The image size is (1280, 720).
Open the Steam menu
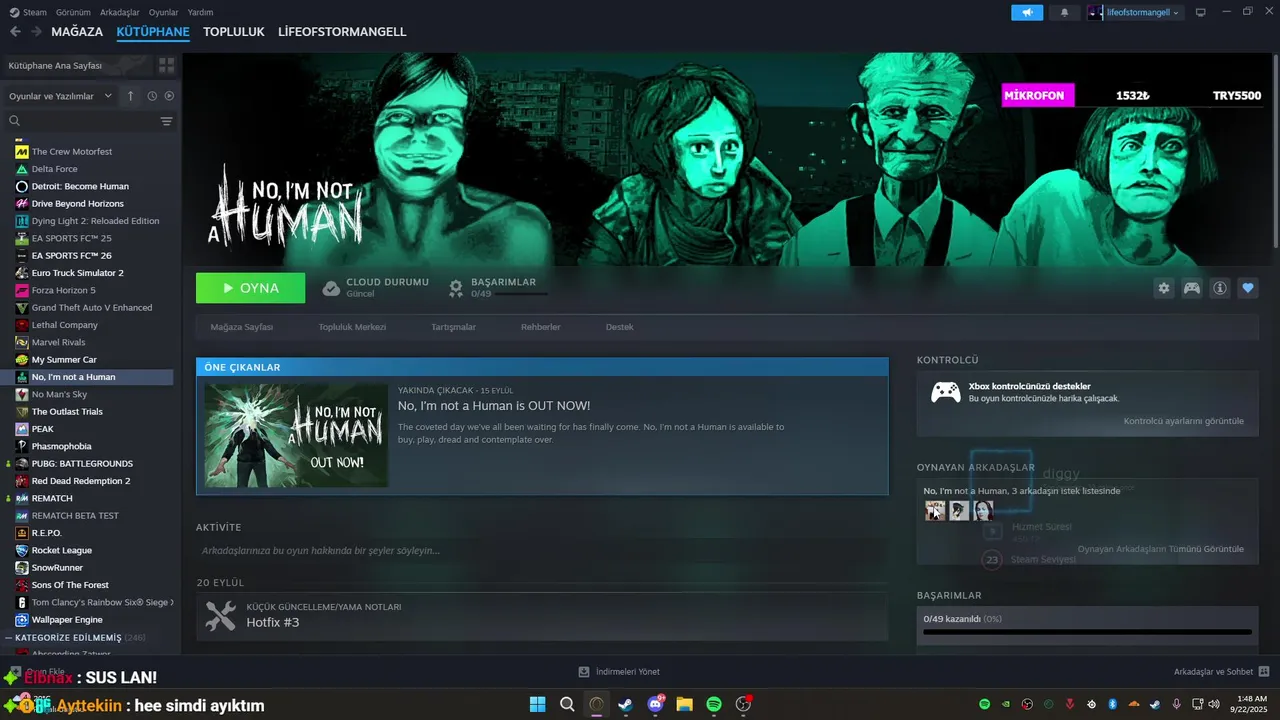[28, 12]
